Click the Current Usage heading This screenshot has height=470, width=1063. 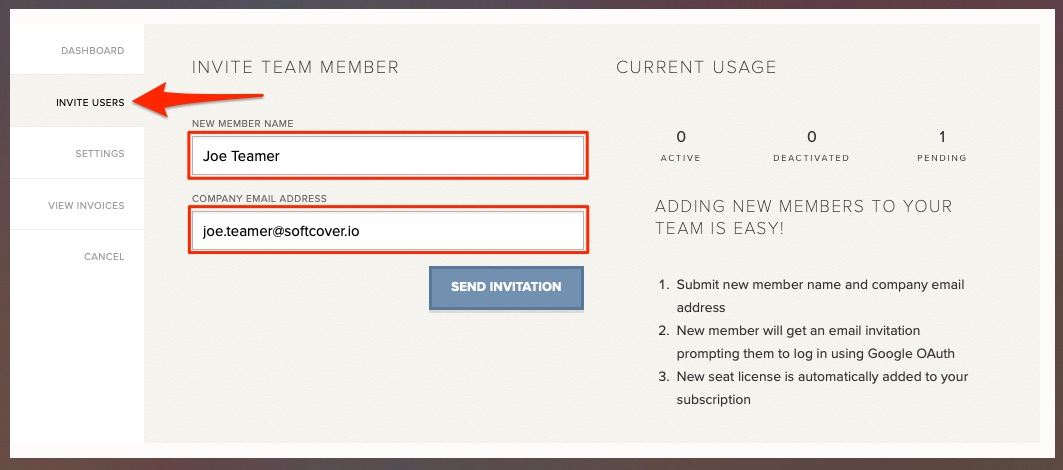click(x=696, y=68)
